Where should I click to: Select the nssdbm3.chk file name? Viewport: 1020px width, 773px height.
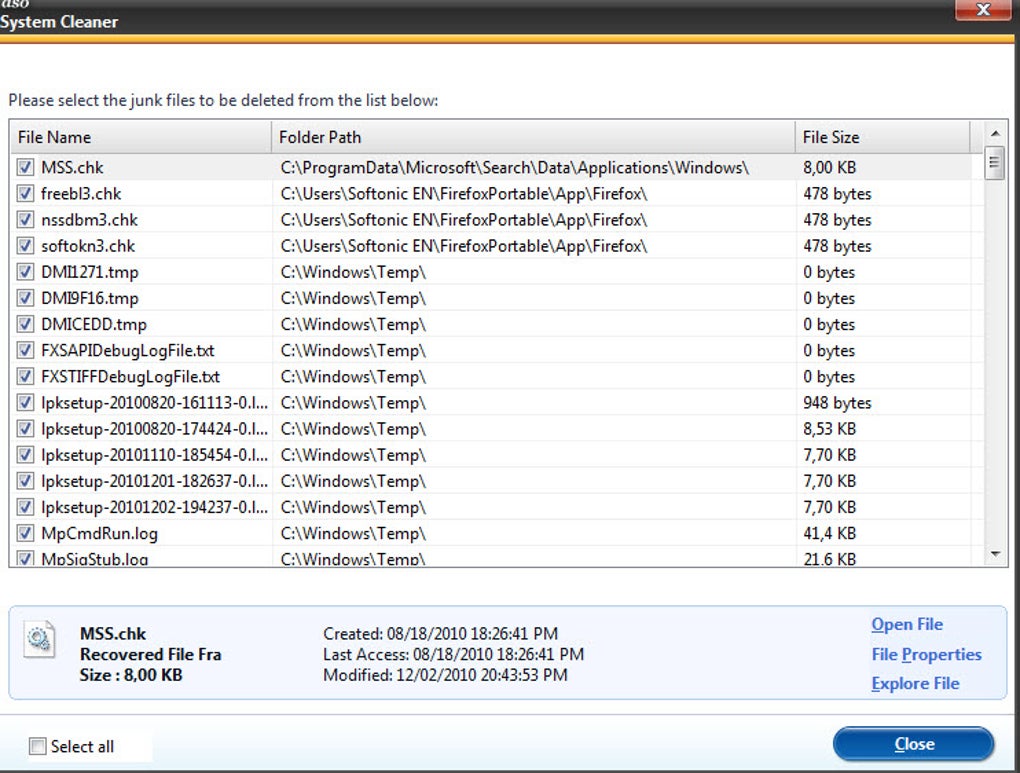[x=89, y=220]
